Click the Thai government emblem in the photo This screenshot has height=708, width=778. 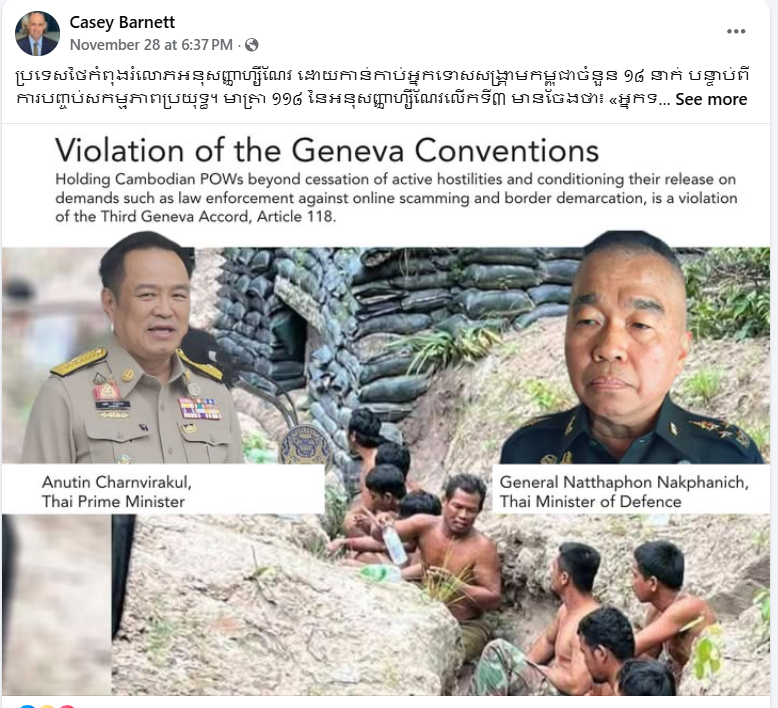(304, 444)
